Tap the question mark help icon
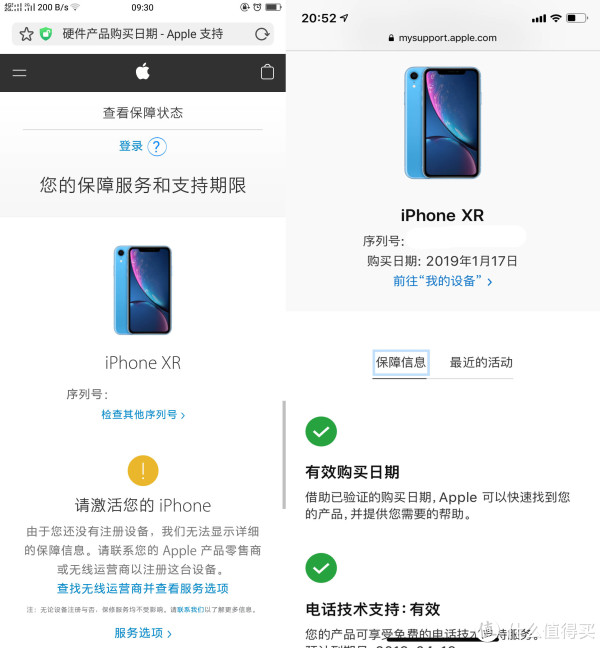Screen dimensions: 600x648 tap(157, 146)
